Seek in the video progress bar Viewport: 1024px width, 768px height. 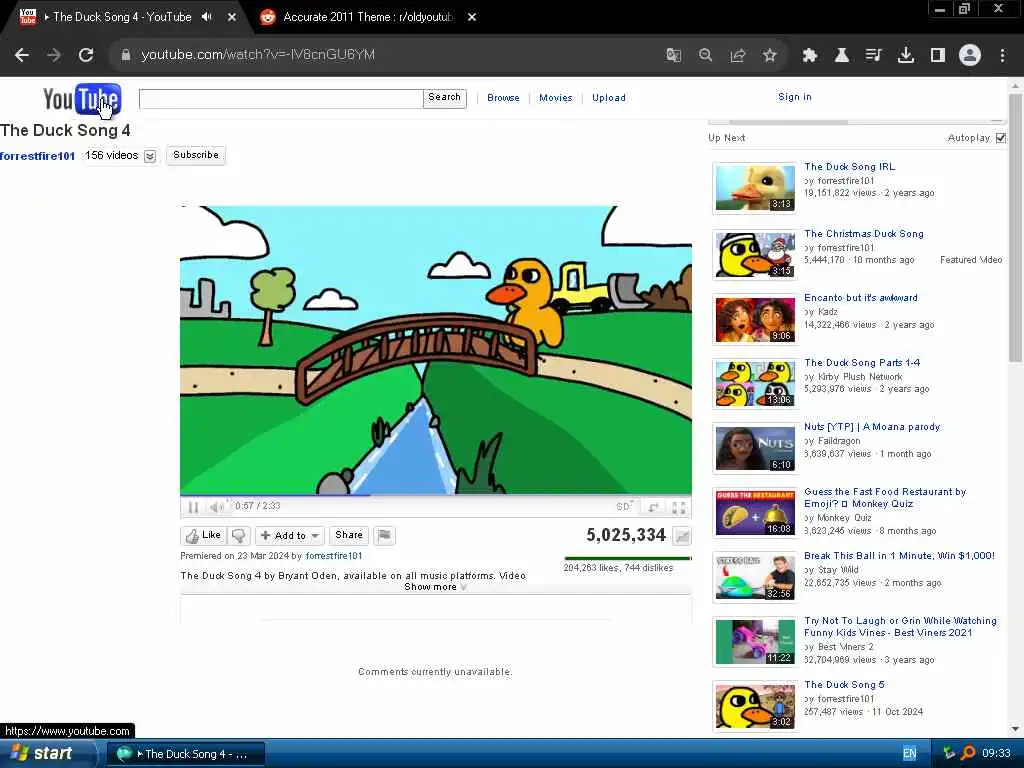(436, 495)
